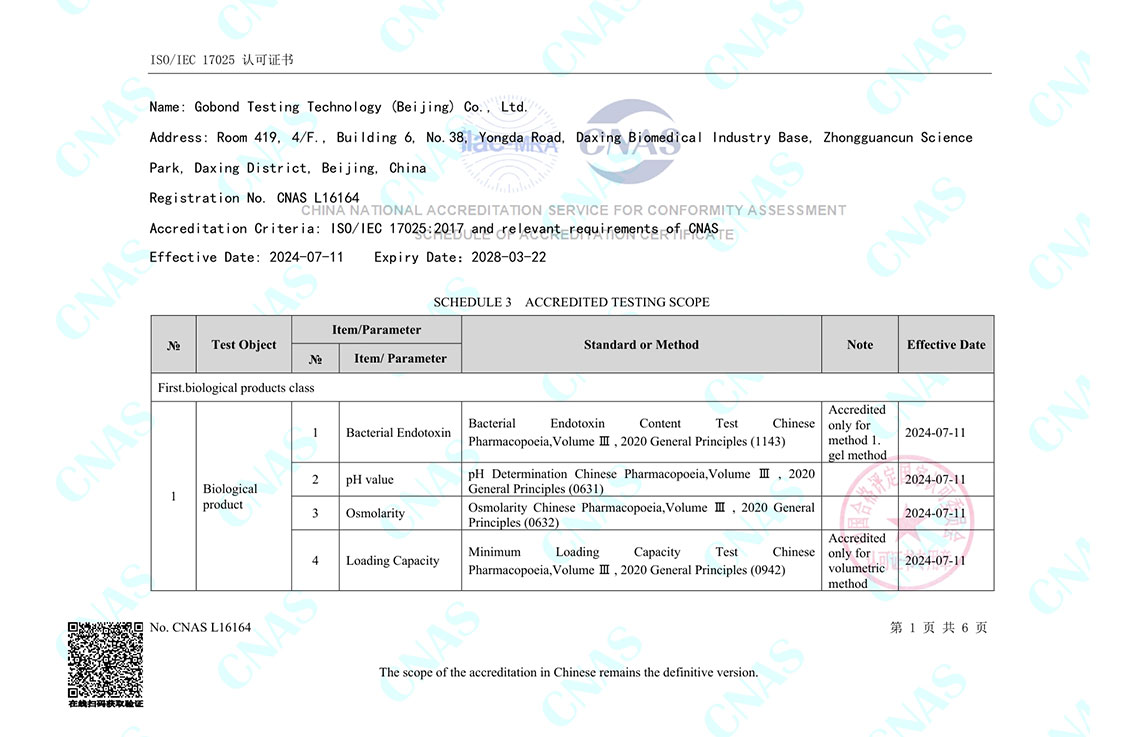
Task: Click the 'Biological product' cell
Action: point(244,496)
